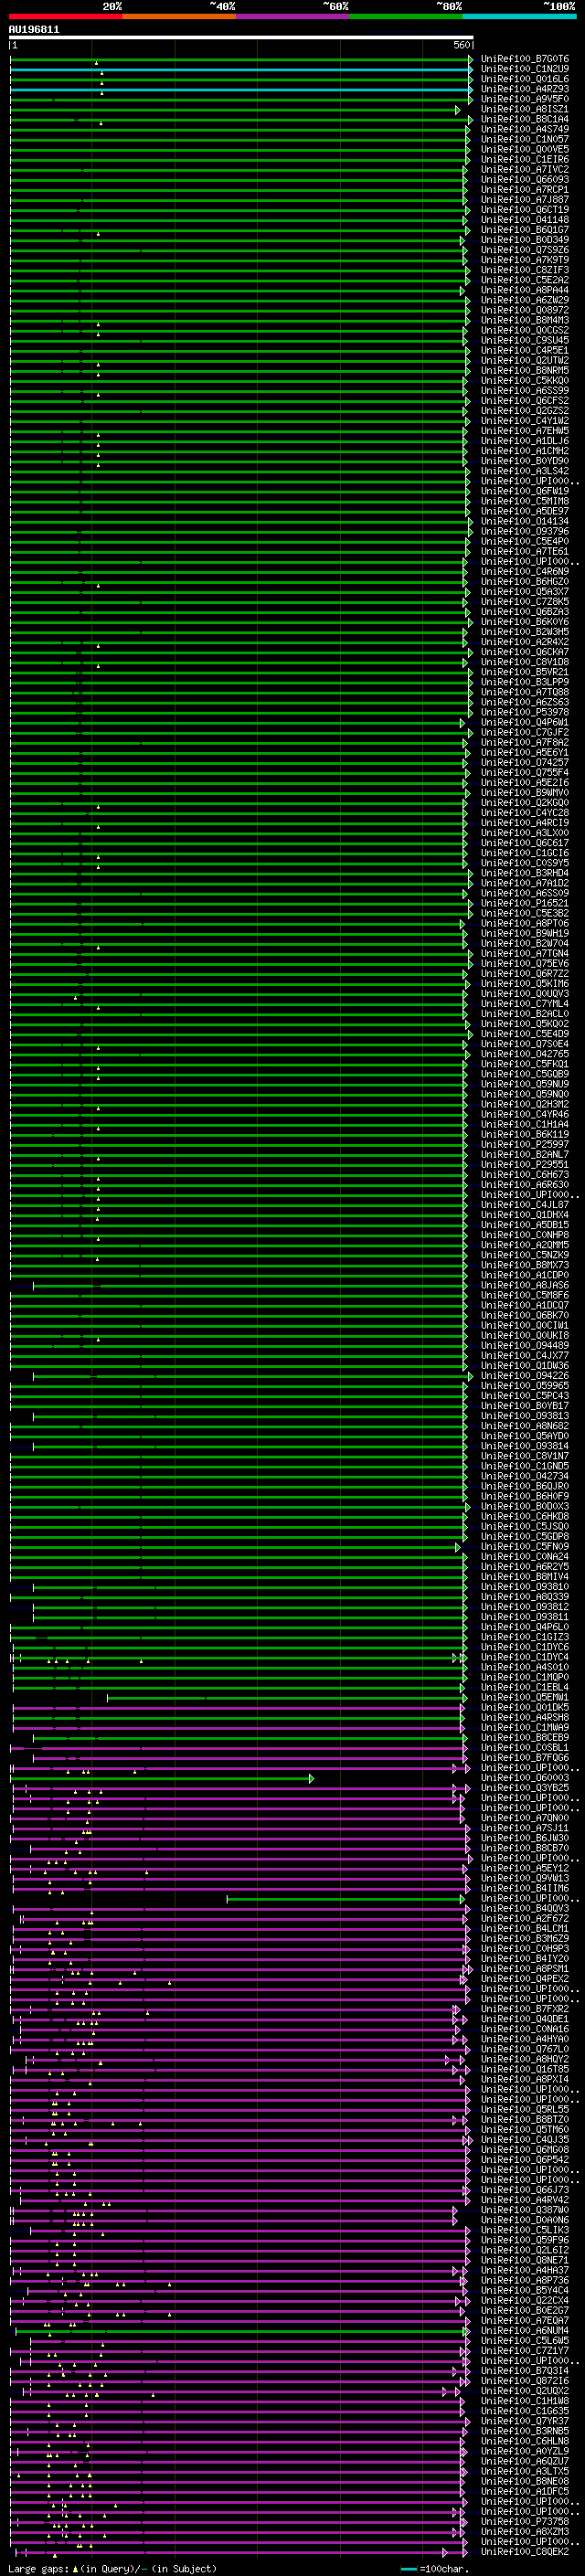Click the green alignment bar of UniRef100_B7G0T6

[241, 59]
